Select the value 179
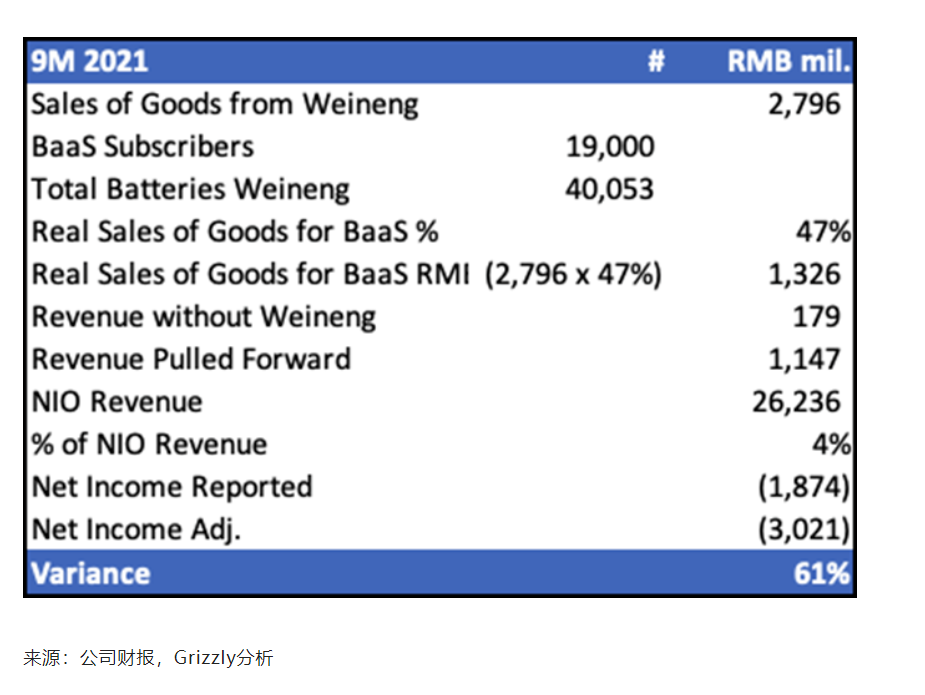This screenshot has height=695, width=925. [816, 317]
